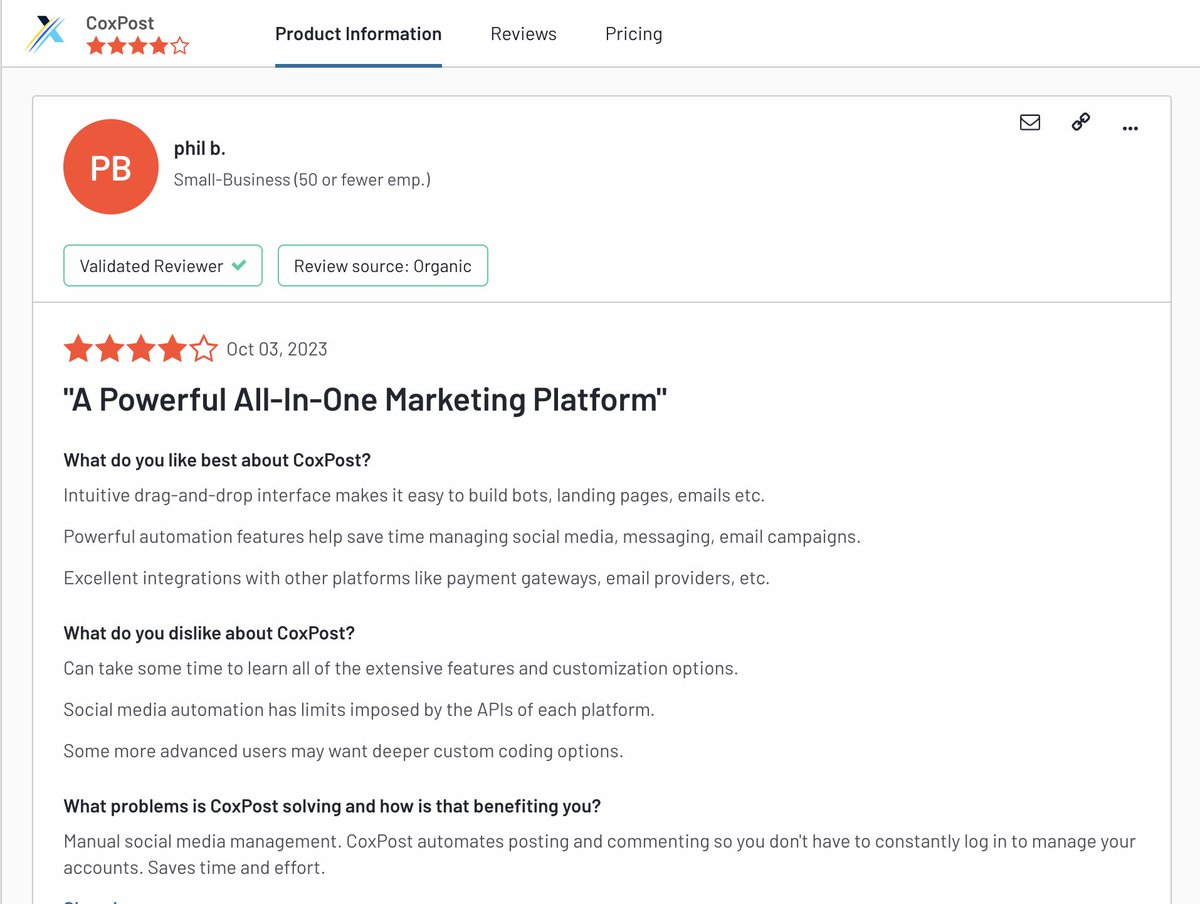Image resolution: width=1200 pixels, height=904 pixels.
Task: Click the header CoxPost star rating
Action: point(137,46)
